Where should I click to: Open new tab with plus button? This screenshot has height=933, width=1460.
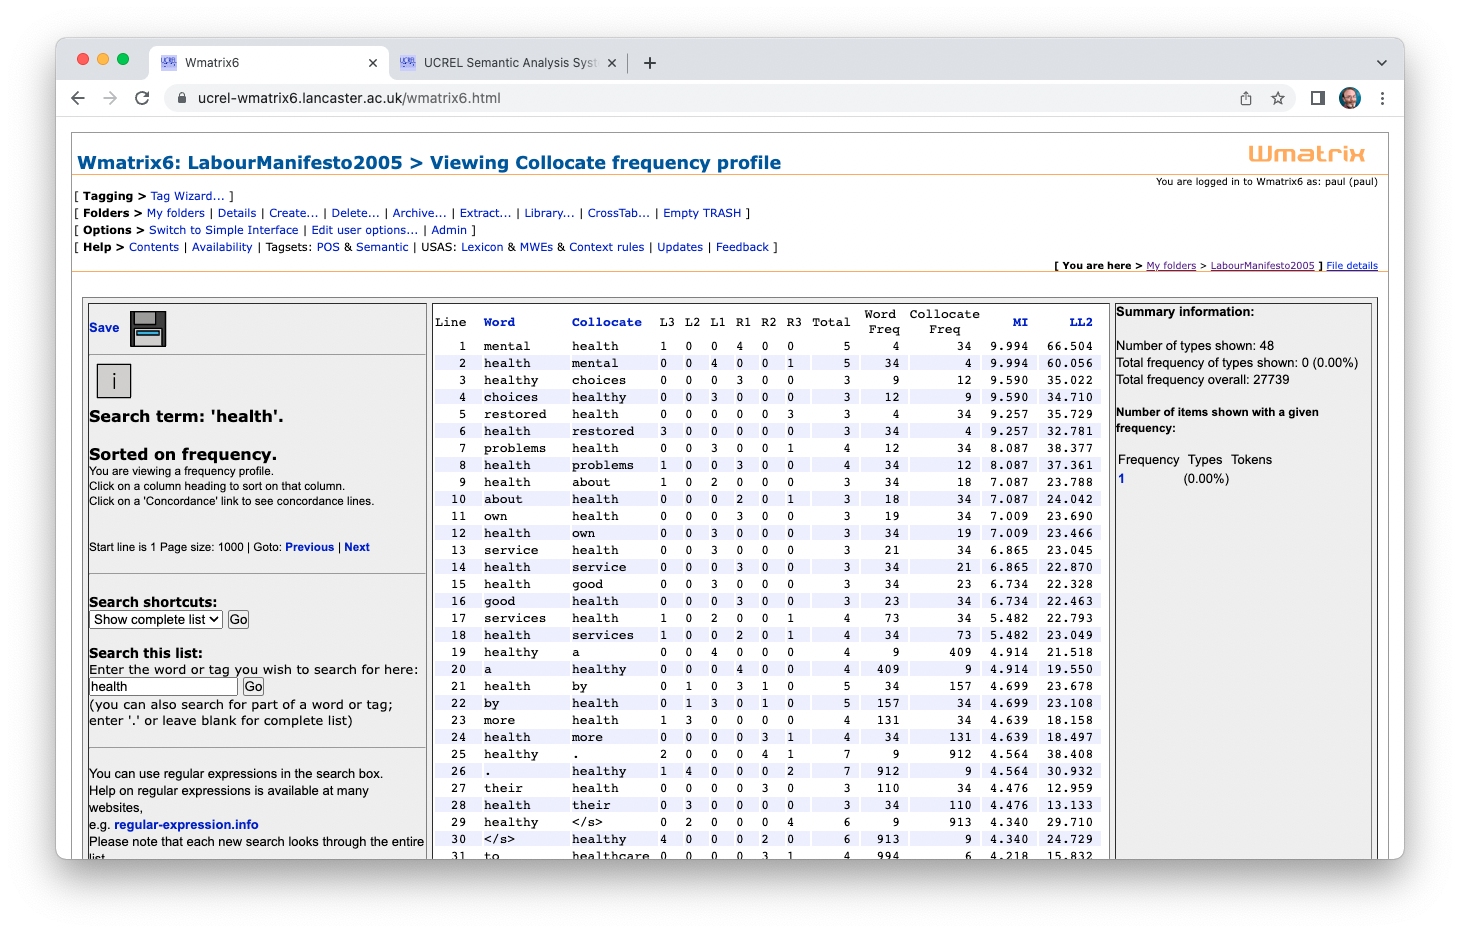[x=650, y=63]
